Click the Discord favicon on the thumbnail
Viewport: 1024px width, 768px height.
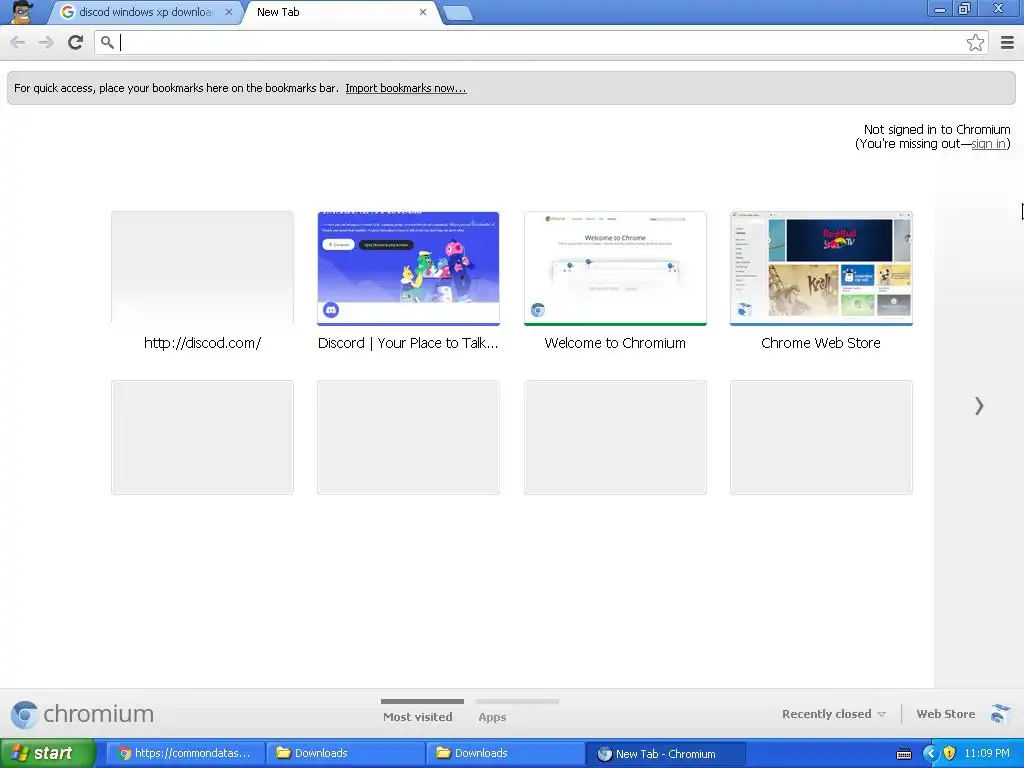331,310
